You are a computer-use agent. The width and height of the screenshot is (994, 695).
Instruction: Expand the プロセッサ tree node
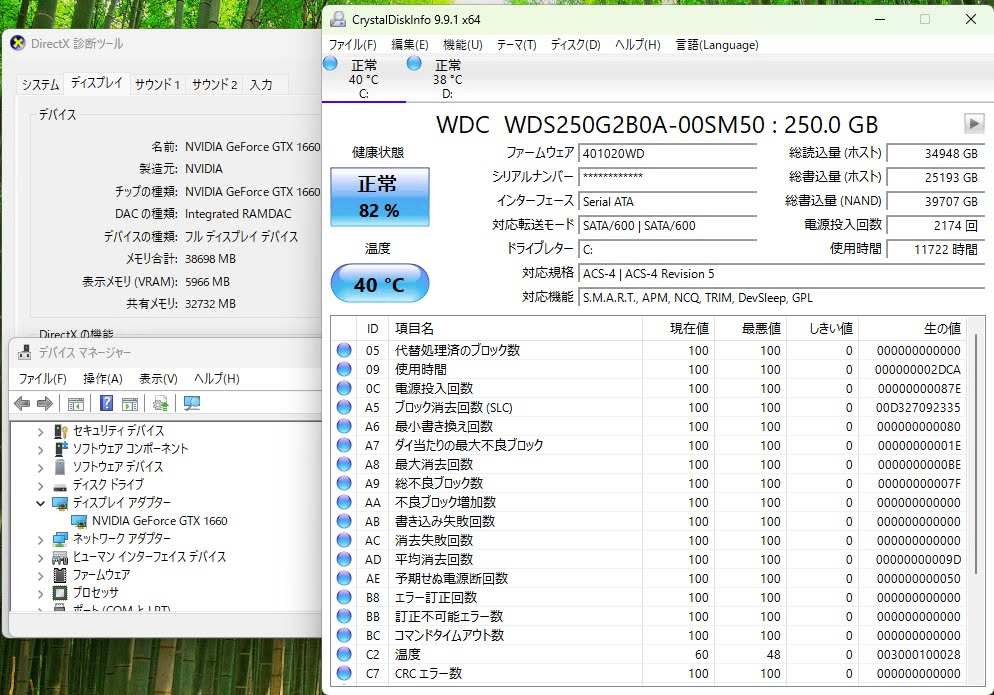point(41,594)
